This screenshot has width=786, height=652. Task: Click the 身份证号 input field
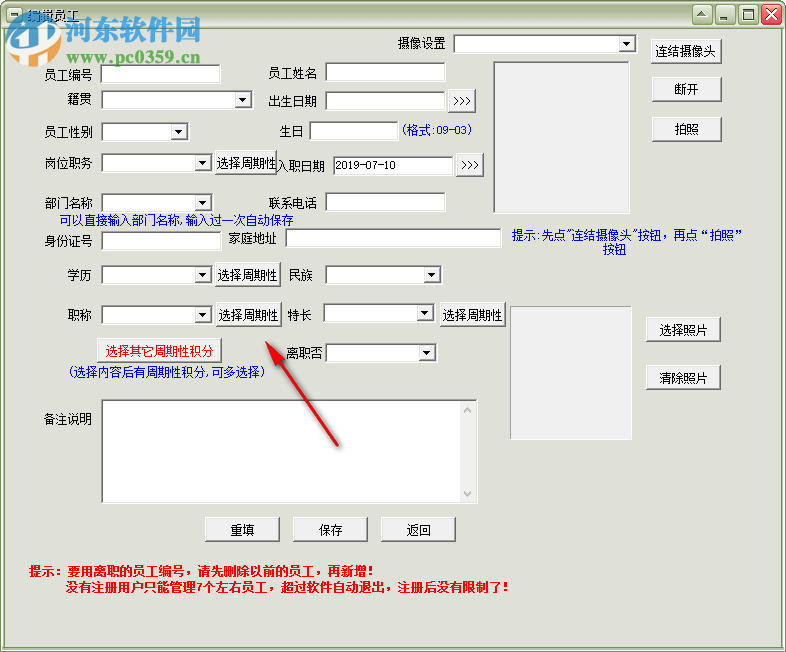(161, 241)
